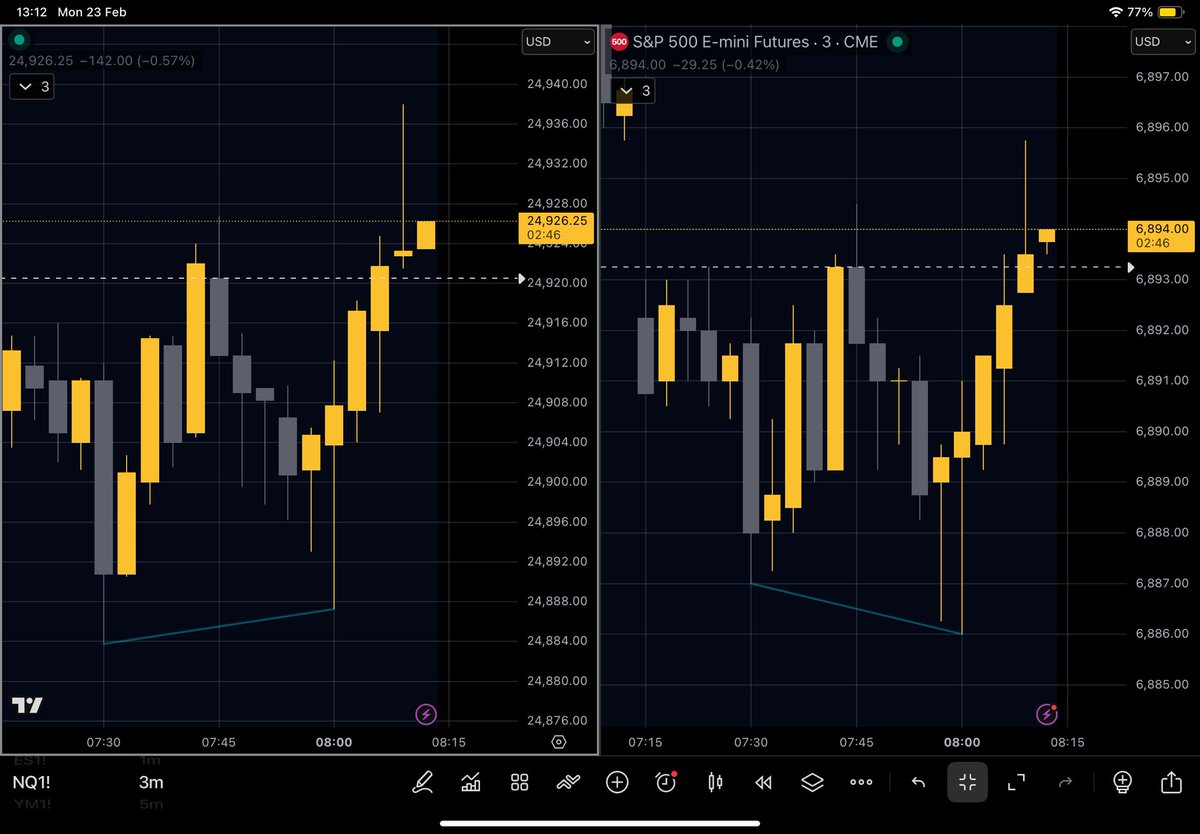Tap the 08:00 label on the S&P time axis
1200x834 pixels.
(961, 743)
